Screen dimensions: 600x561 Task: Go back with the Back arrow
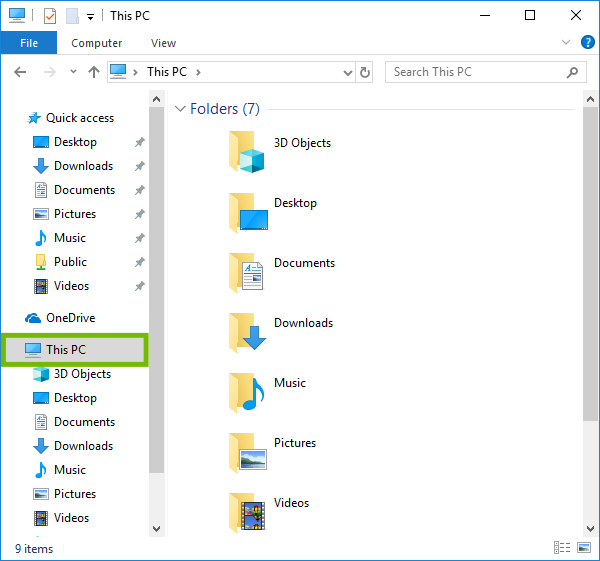20,72
